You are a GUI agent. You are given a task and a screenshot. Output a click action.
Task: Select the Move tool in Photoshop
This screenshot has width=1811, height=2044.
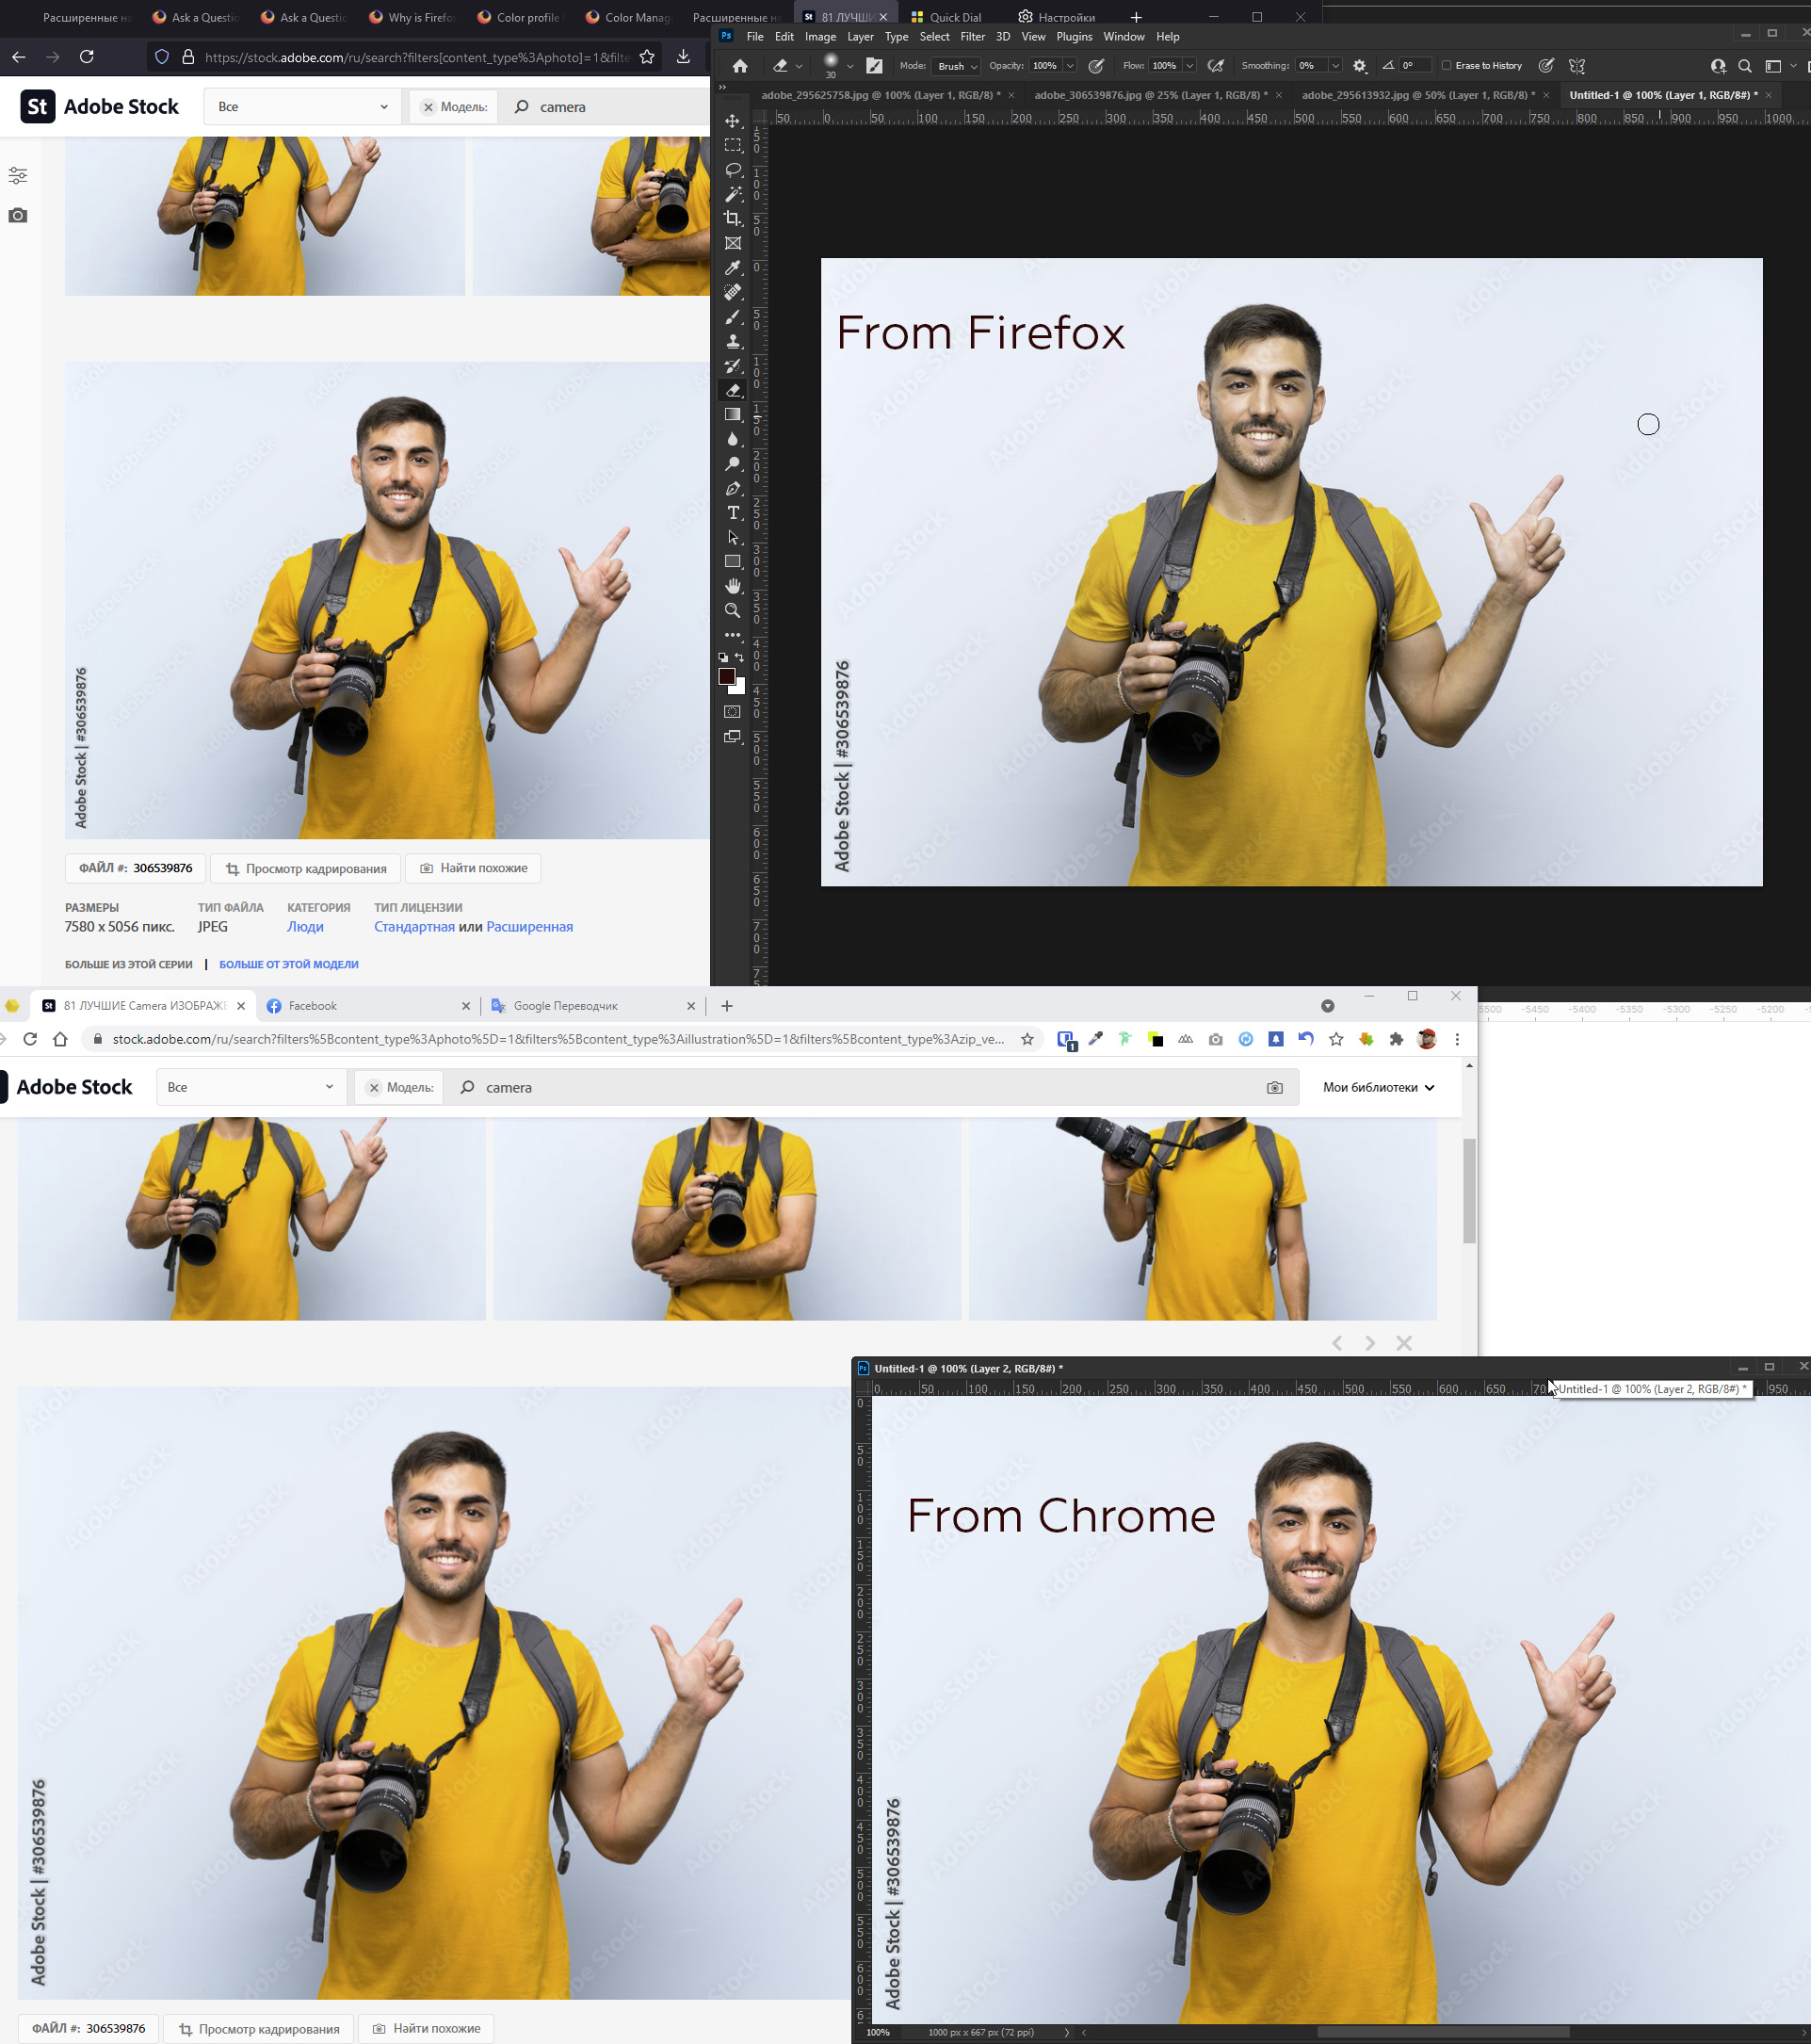(732, 121)
